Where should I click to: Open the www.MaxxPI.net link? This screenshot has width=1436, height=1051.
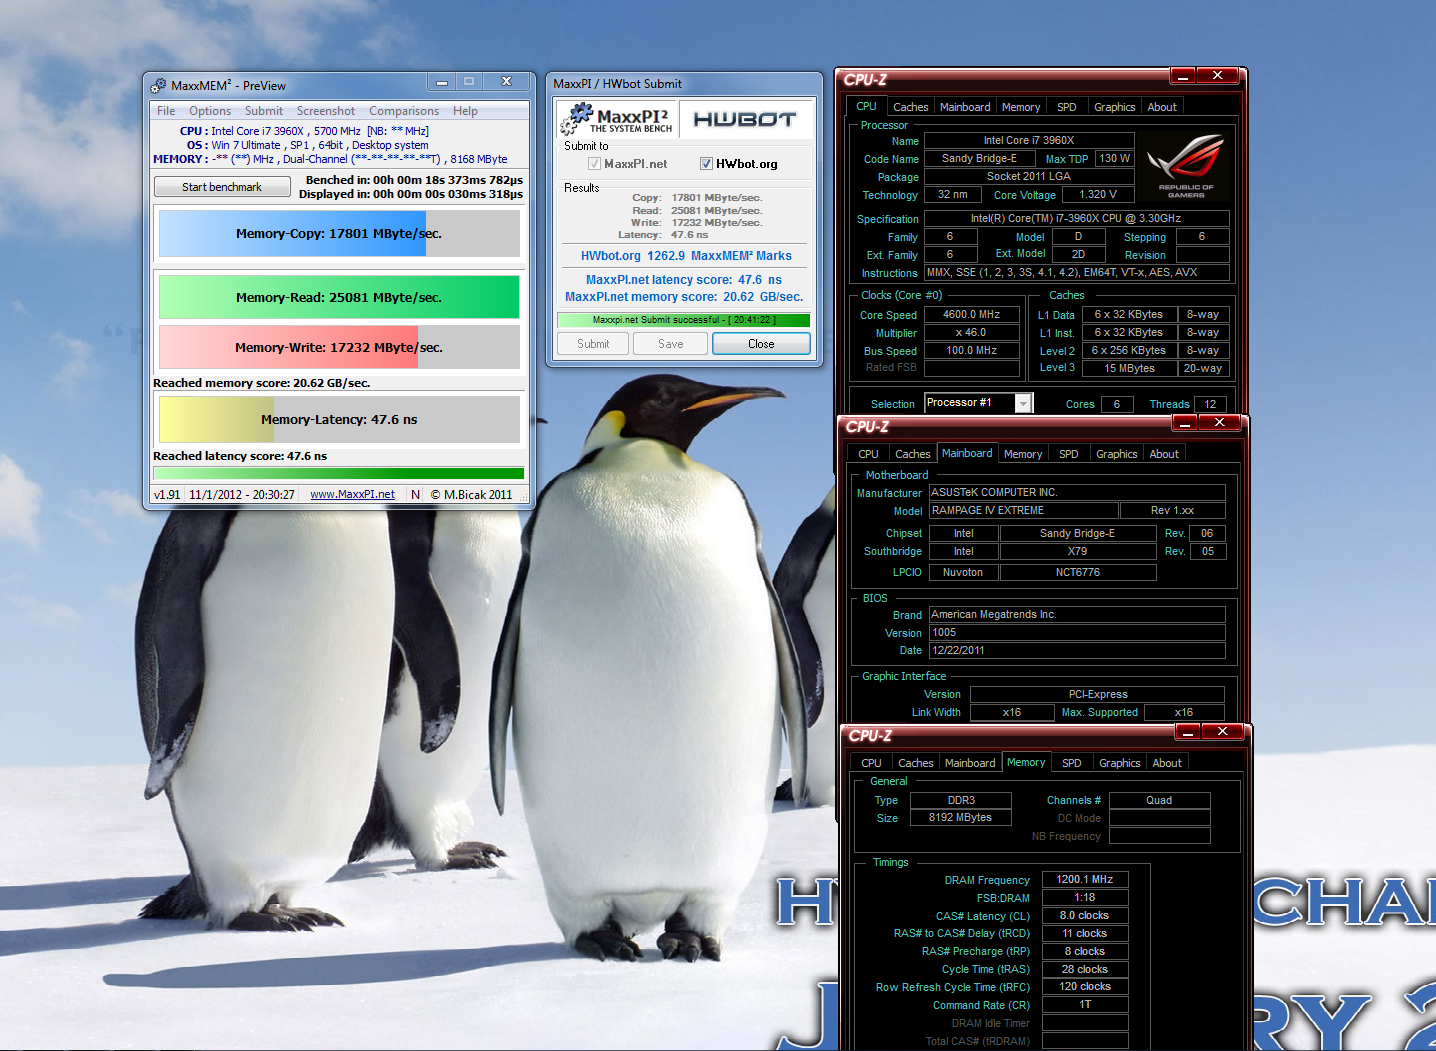pos(352,495)
